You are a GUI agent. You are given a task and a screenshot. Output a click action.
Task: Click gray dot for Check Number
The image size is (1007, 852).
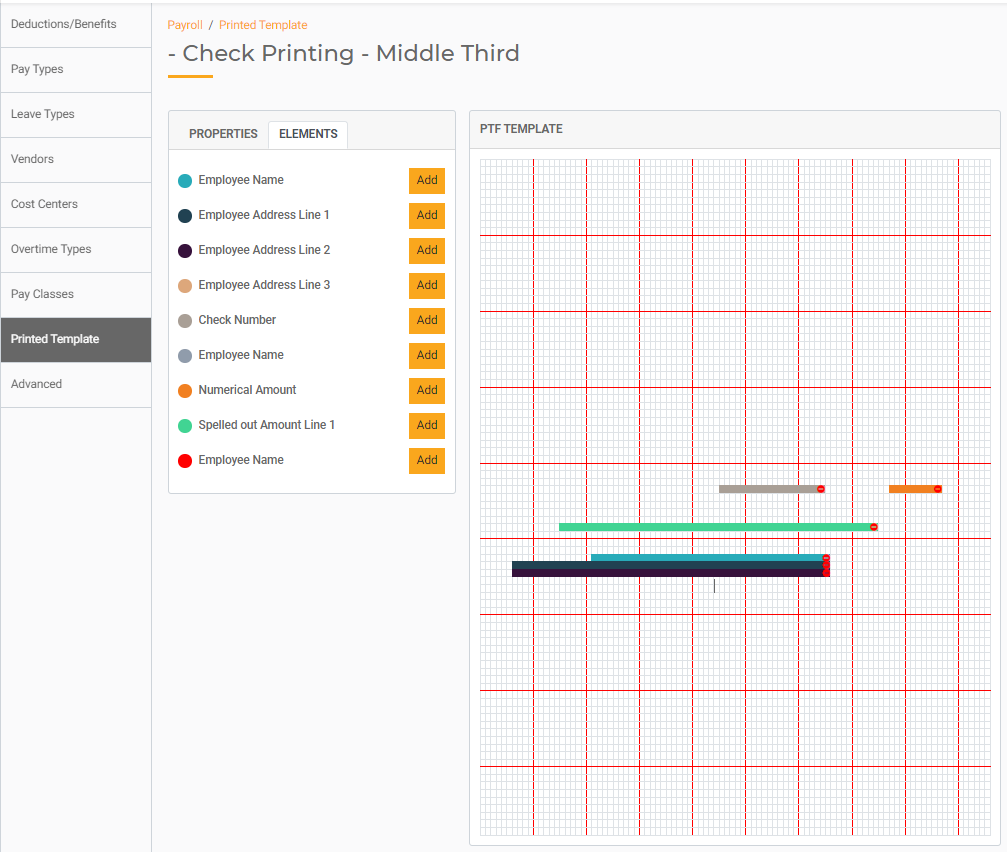185,321
